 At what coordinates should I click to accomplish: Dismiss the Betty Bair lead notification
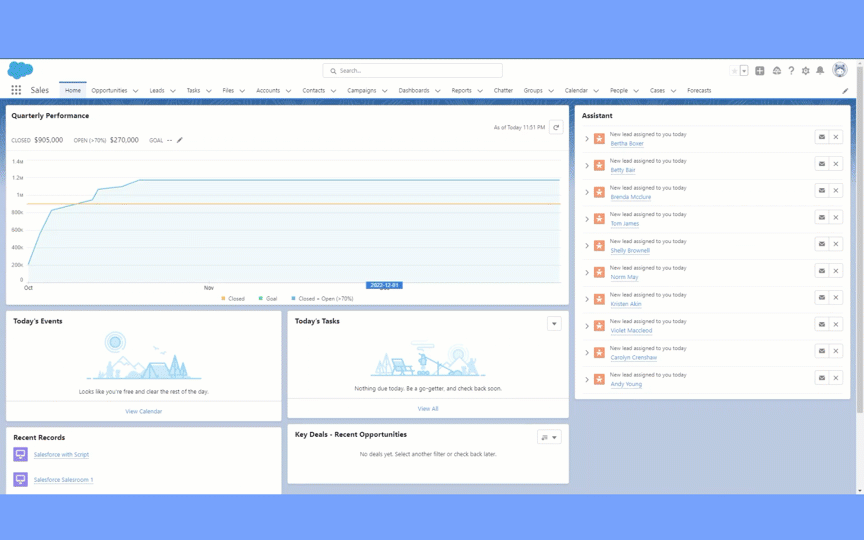point(836,164)
